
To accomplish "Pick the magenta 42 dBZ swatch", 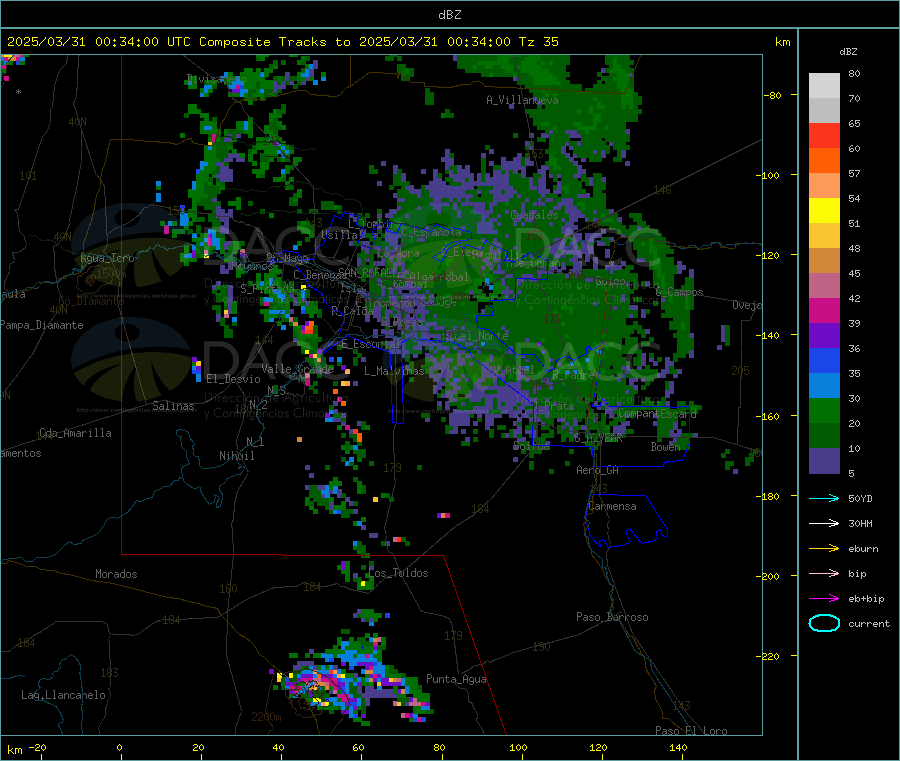I will coord(824,310).
